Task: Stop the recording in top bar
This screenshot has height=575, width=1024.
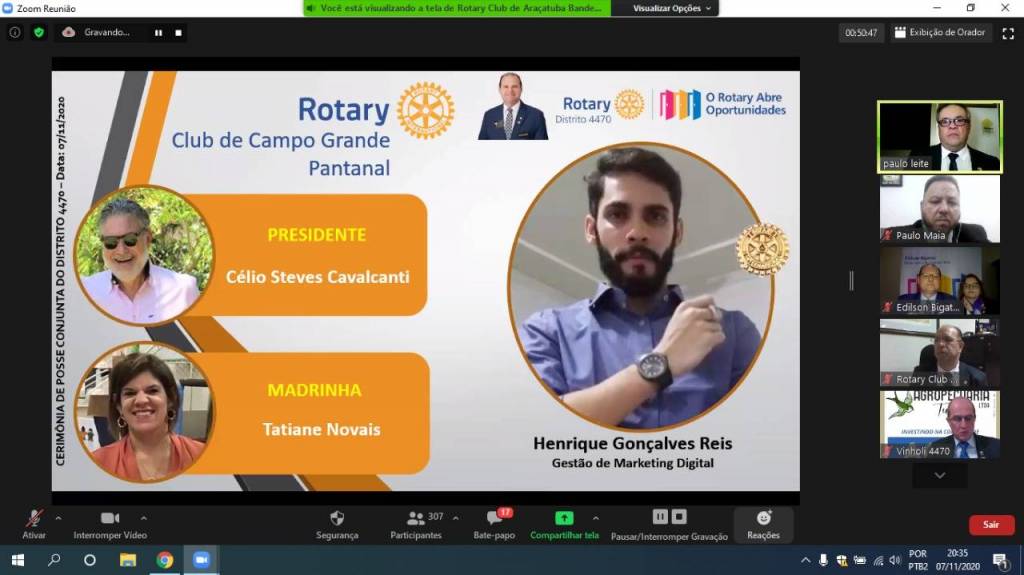Action: pyautogui.click(x=178, y=32)
